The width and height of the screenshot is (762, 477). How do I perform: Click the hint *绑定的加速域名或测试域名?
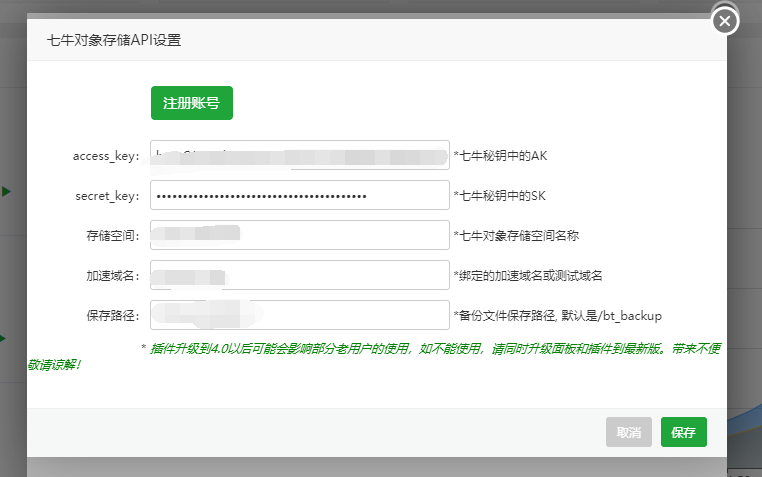point(528,276)
